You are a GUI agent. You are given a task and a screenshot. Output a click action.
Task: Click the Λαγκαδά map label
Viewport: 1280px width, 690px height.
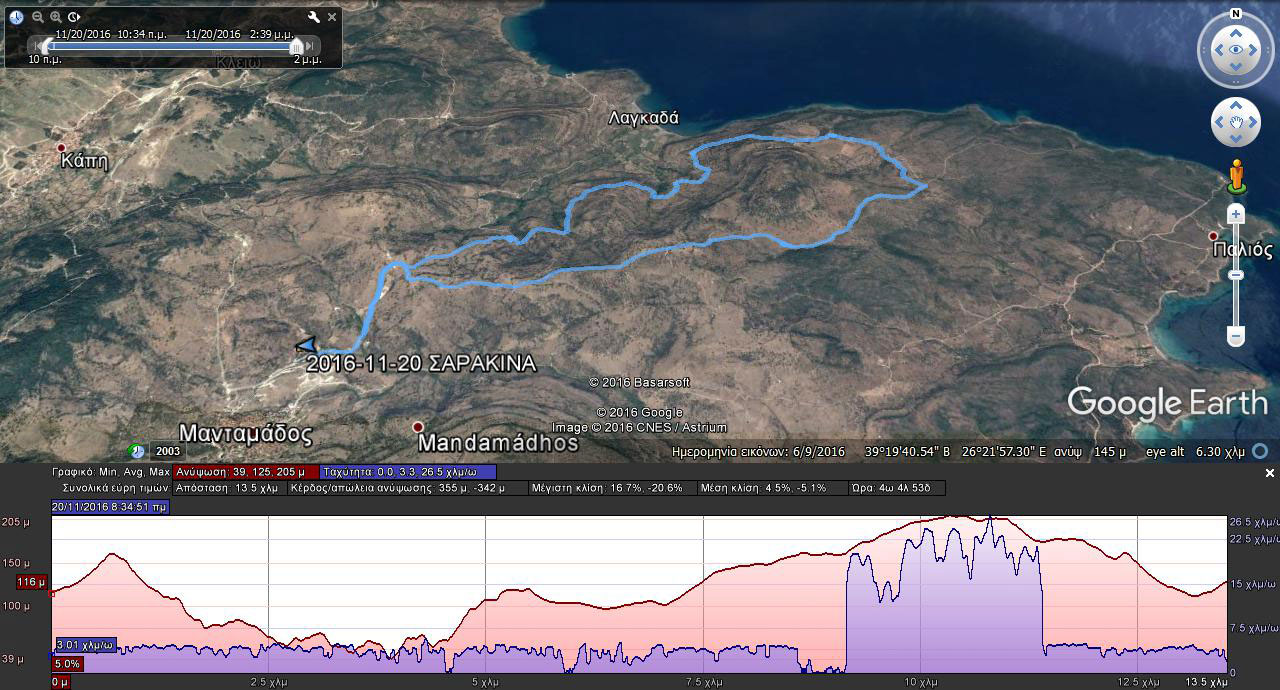coord(644,118)
